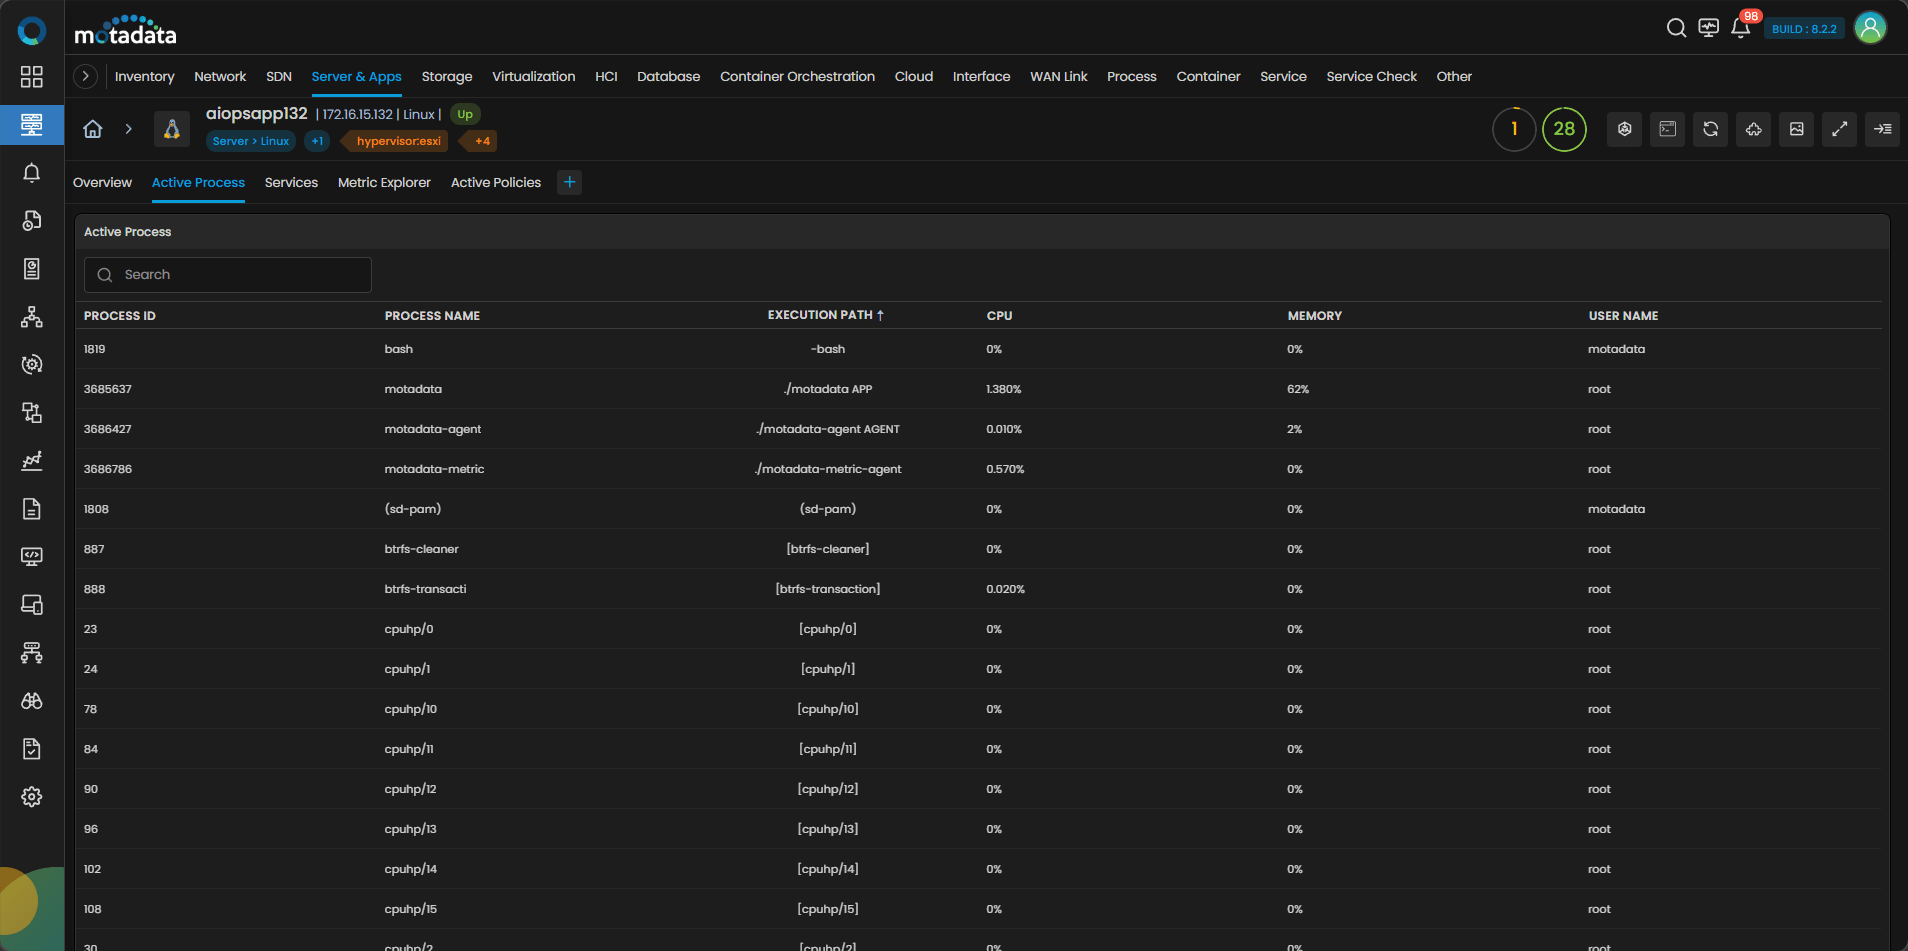Expand view with the fullscreen arrows icon
Screen dimensions: 1908x951
1839,129
